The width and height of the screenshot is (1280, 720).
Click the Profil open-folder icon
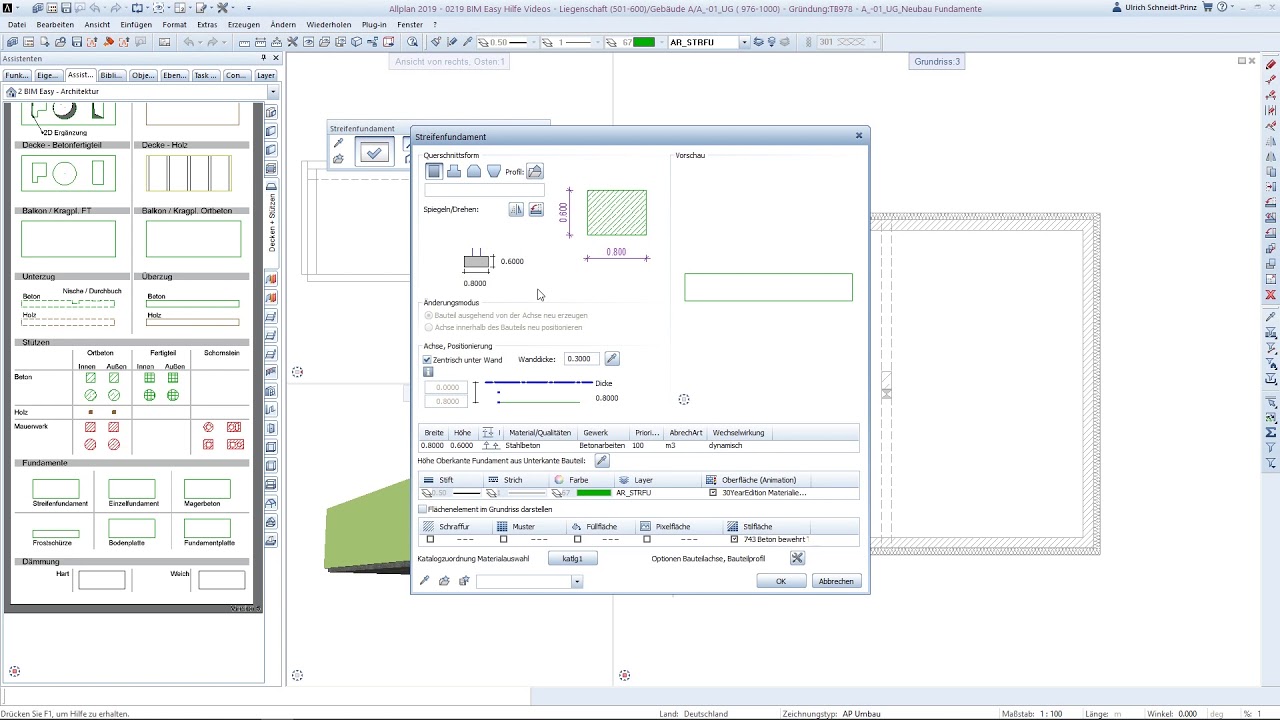[535, 172]
